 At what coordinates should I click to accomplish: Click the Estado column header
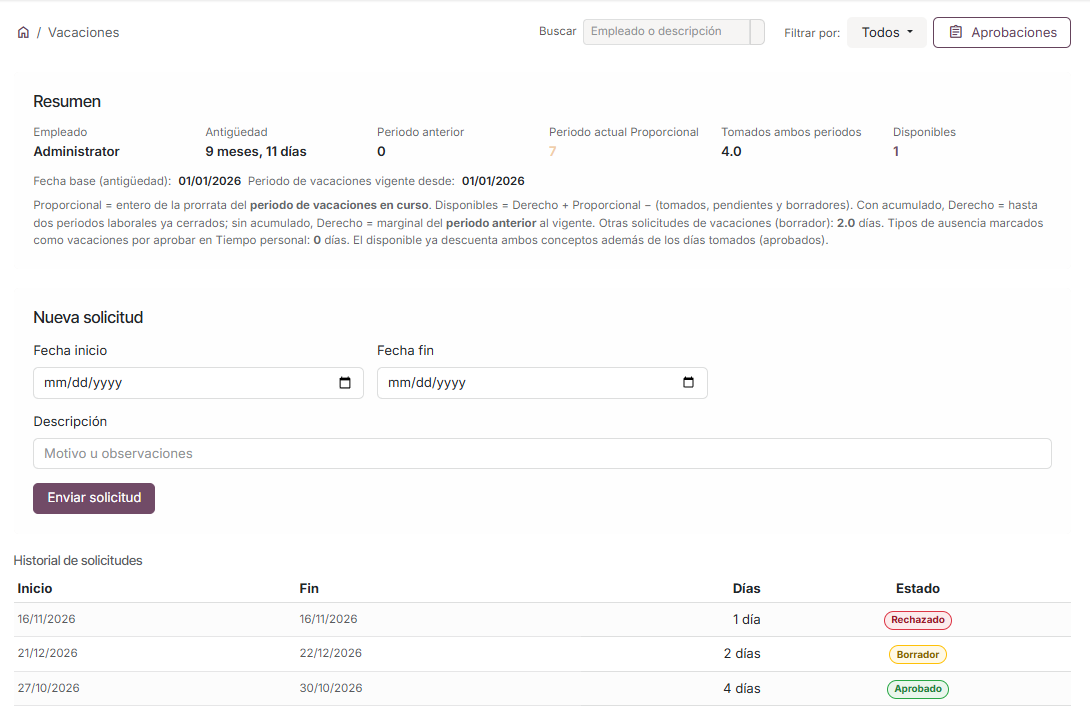tap(918, 589)
